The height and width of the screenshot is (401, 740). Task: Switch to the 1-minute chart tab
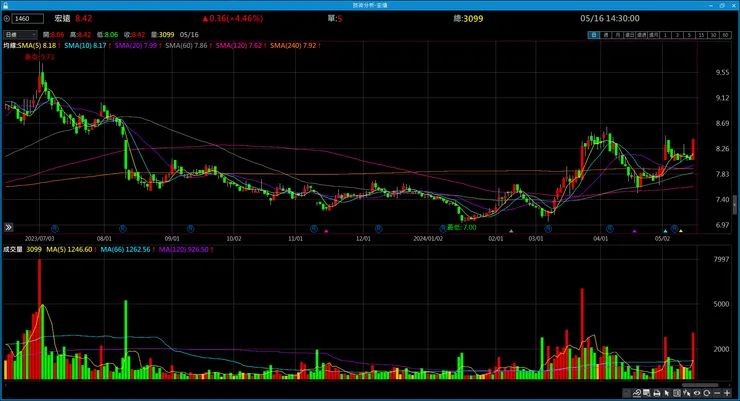665,35
